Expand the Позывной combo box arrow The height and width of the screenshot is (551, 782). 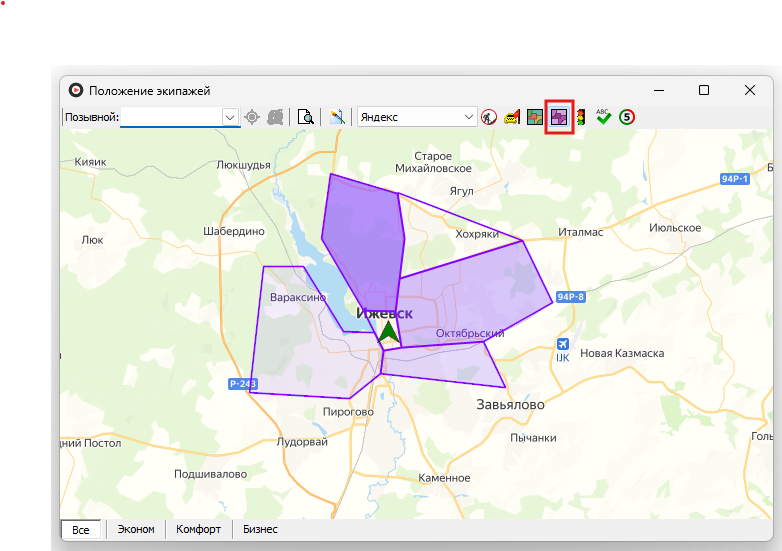tap(230, 117)
